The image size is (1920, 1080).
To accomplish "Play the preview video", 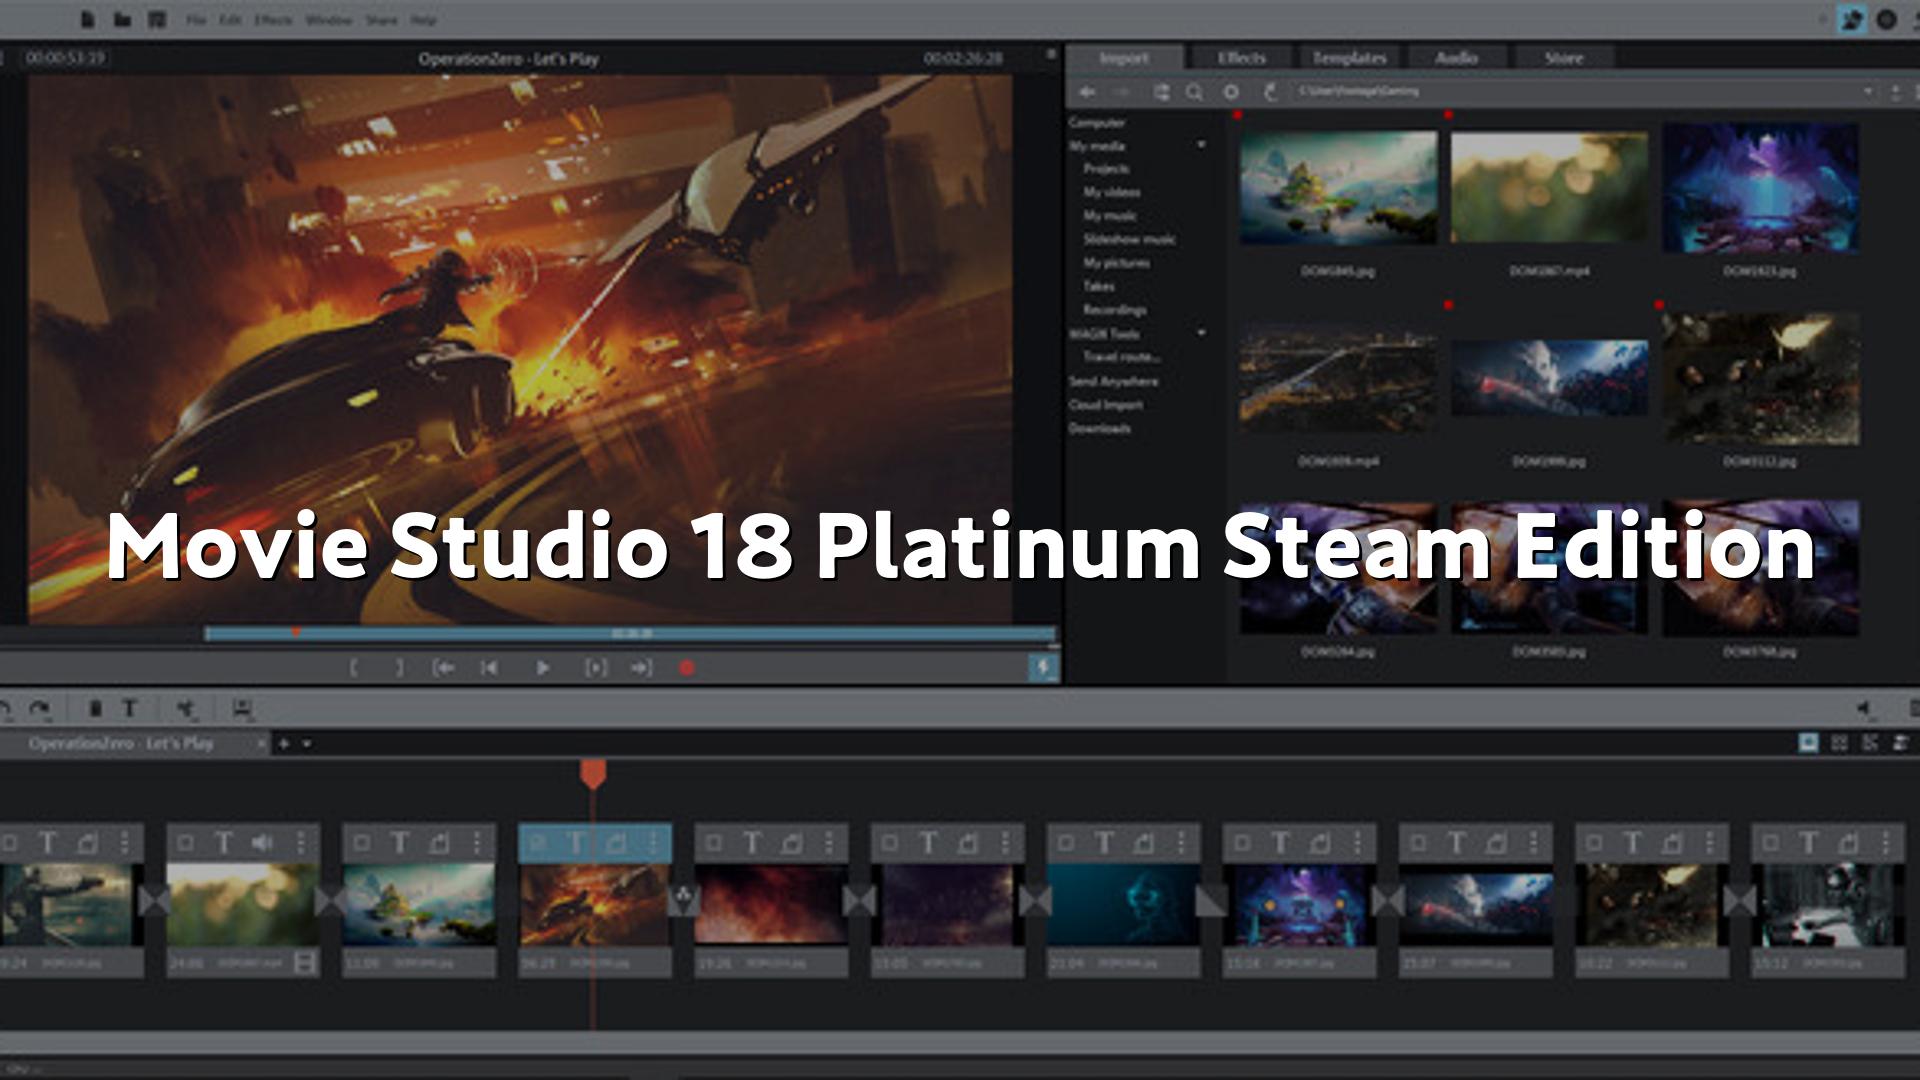I will 542,668.
